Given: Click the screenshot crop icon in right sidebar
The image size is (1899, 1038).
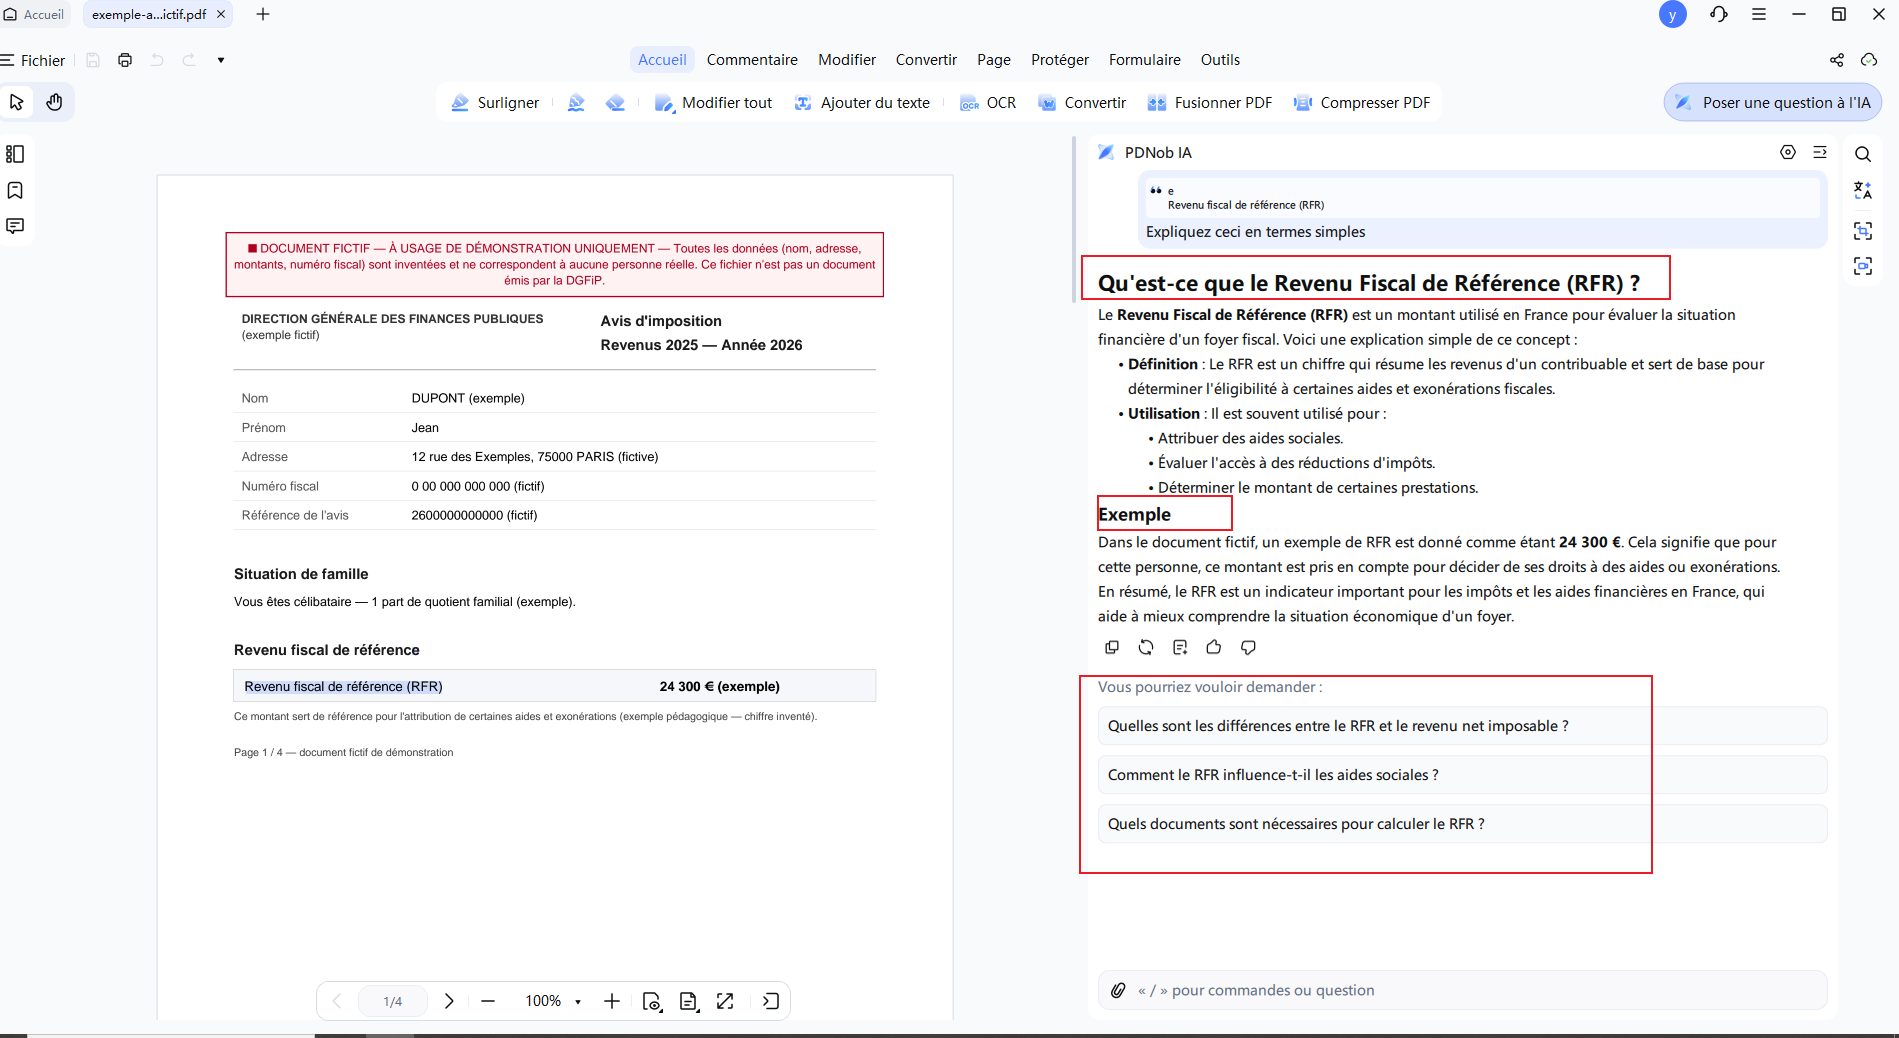Looking at the screenshot, I should [1863, 231].
